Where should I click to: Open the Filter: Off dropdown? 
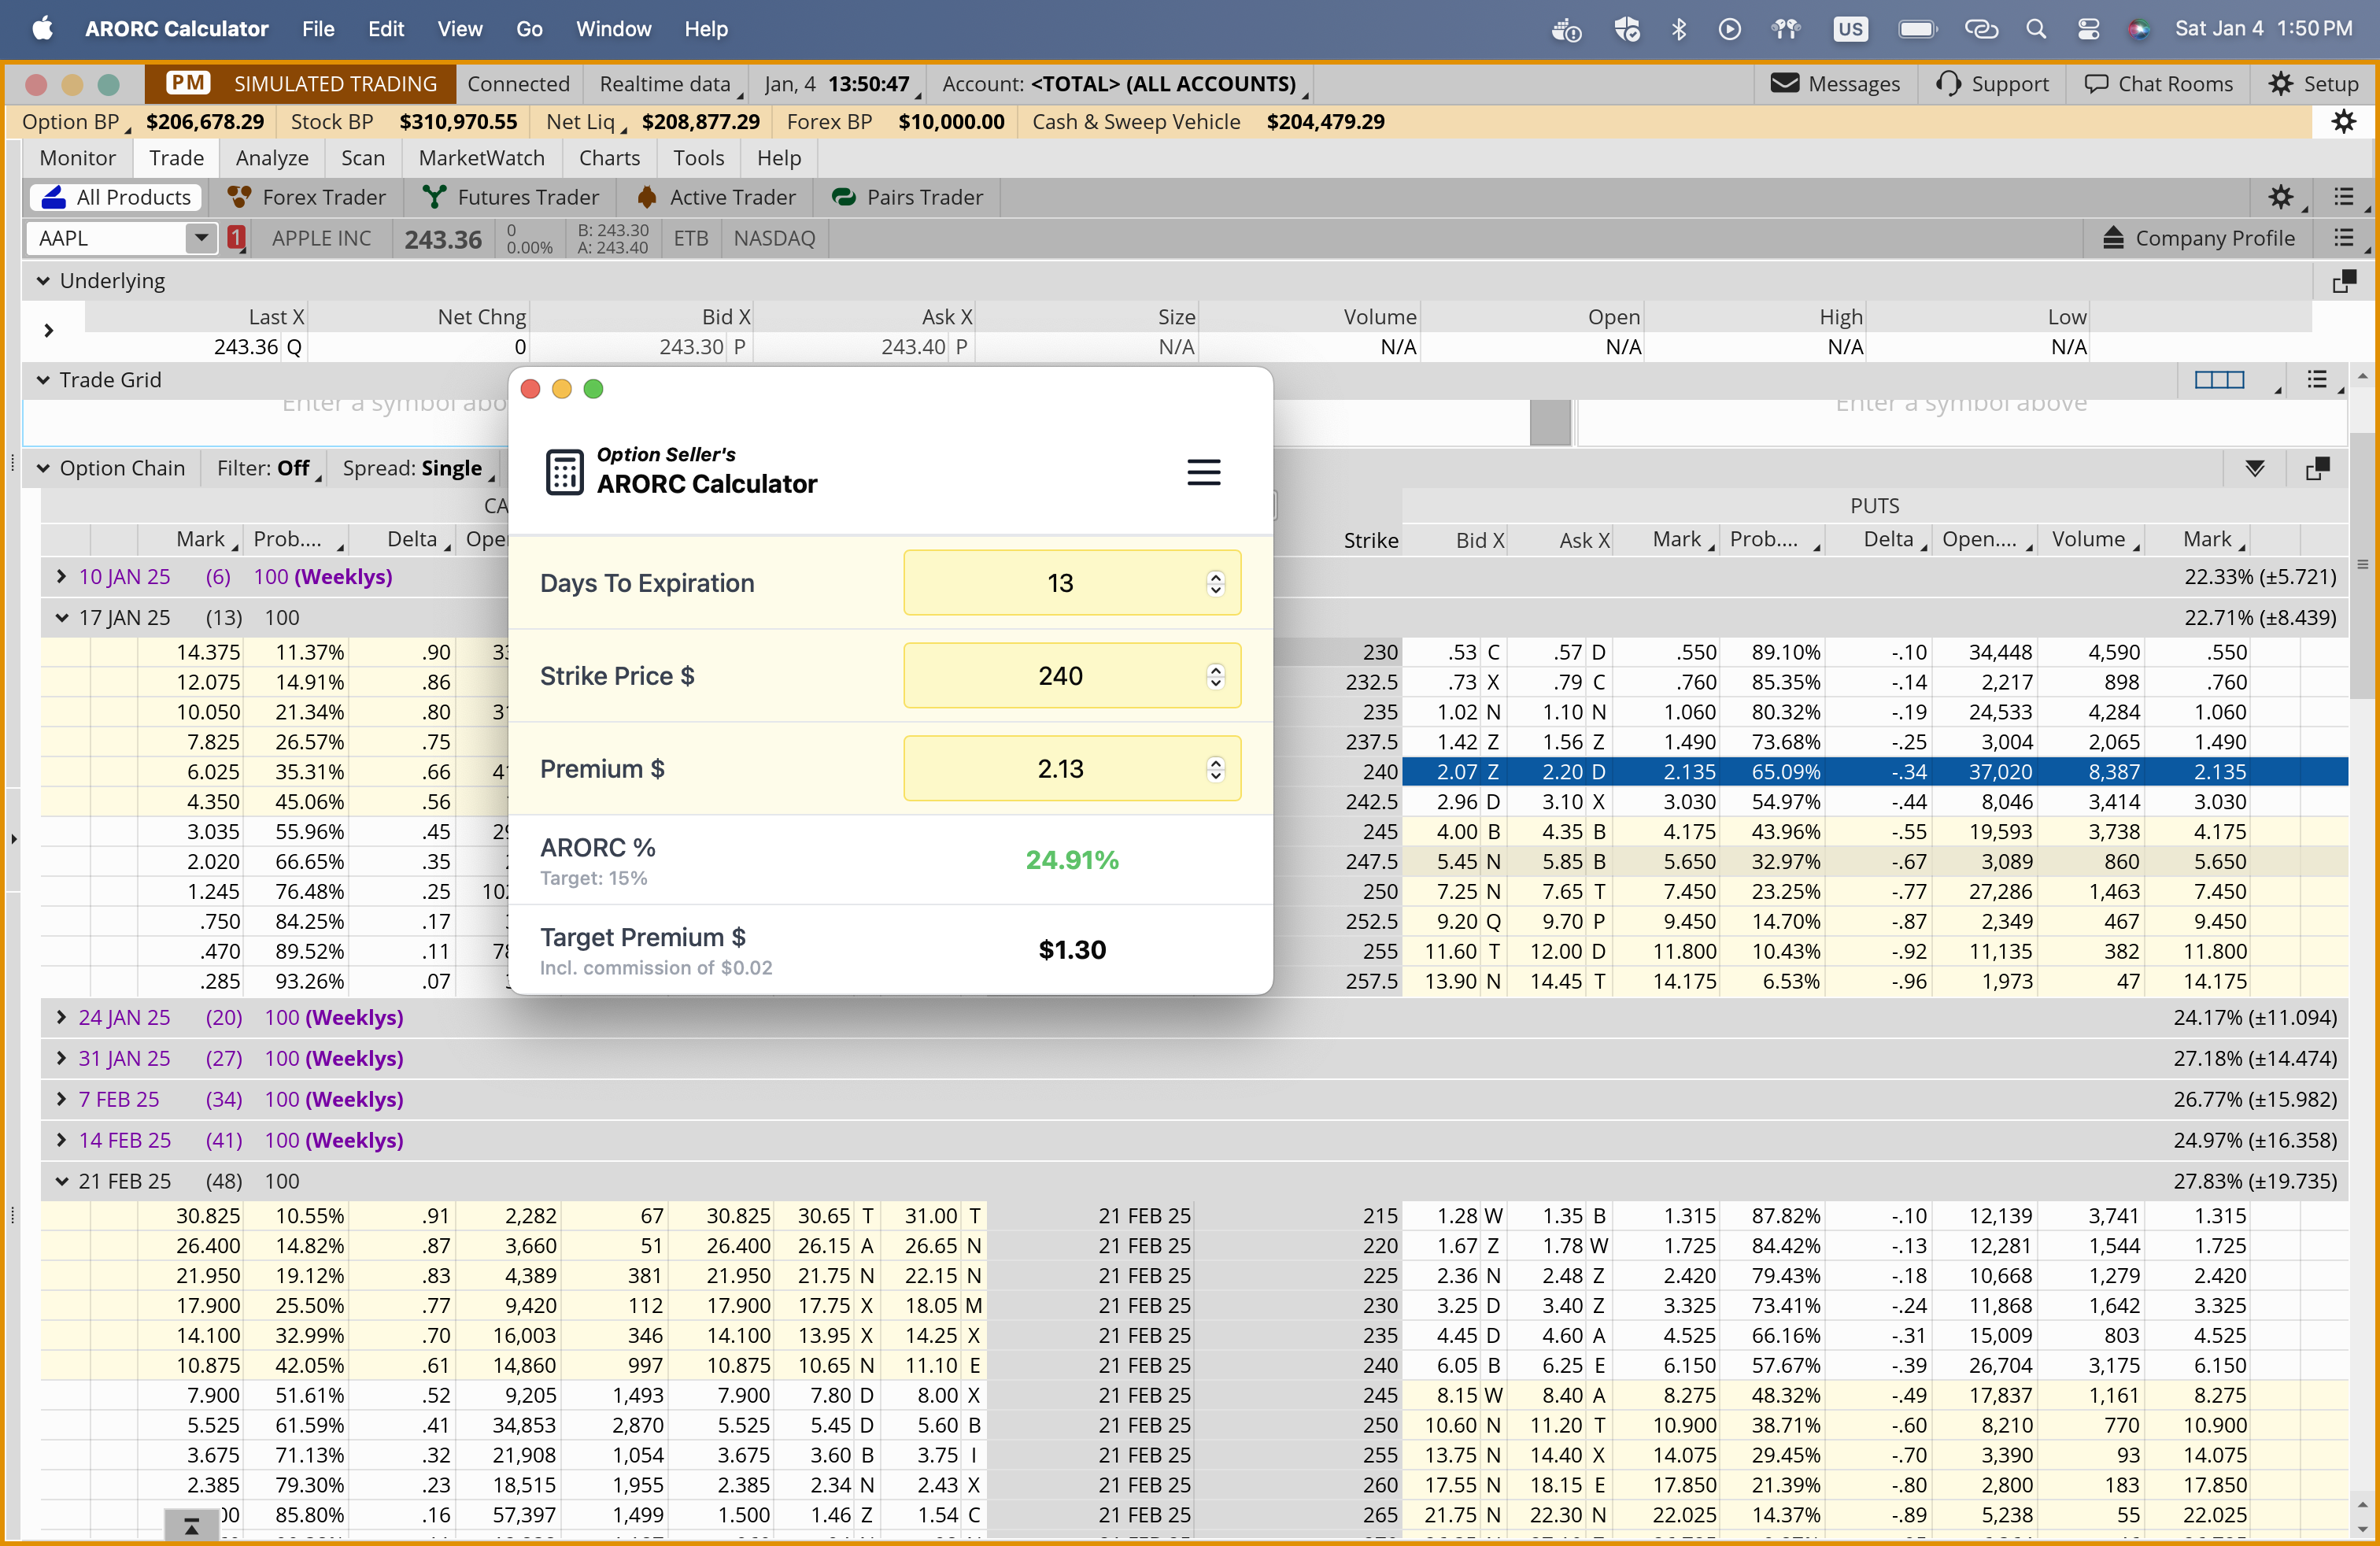click(x=268, y=468)
